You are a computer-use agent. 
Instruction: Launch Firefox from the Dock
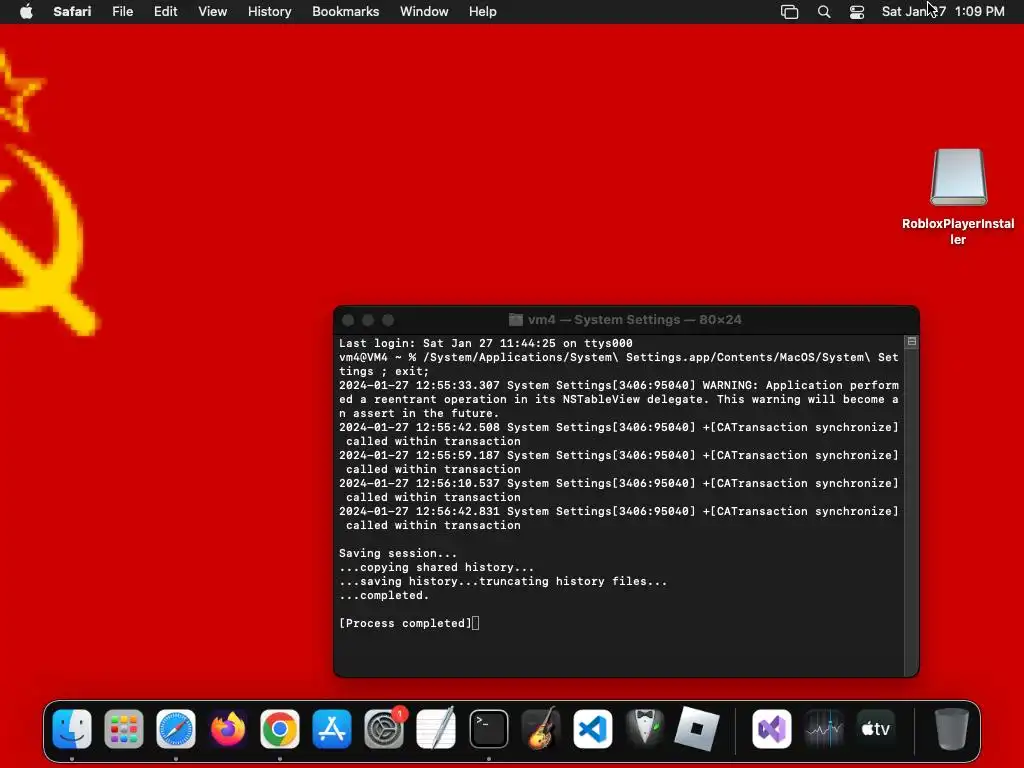pyautogui.click(x=227, y=729)
